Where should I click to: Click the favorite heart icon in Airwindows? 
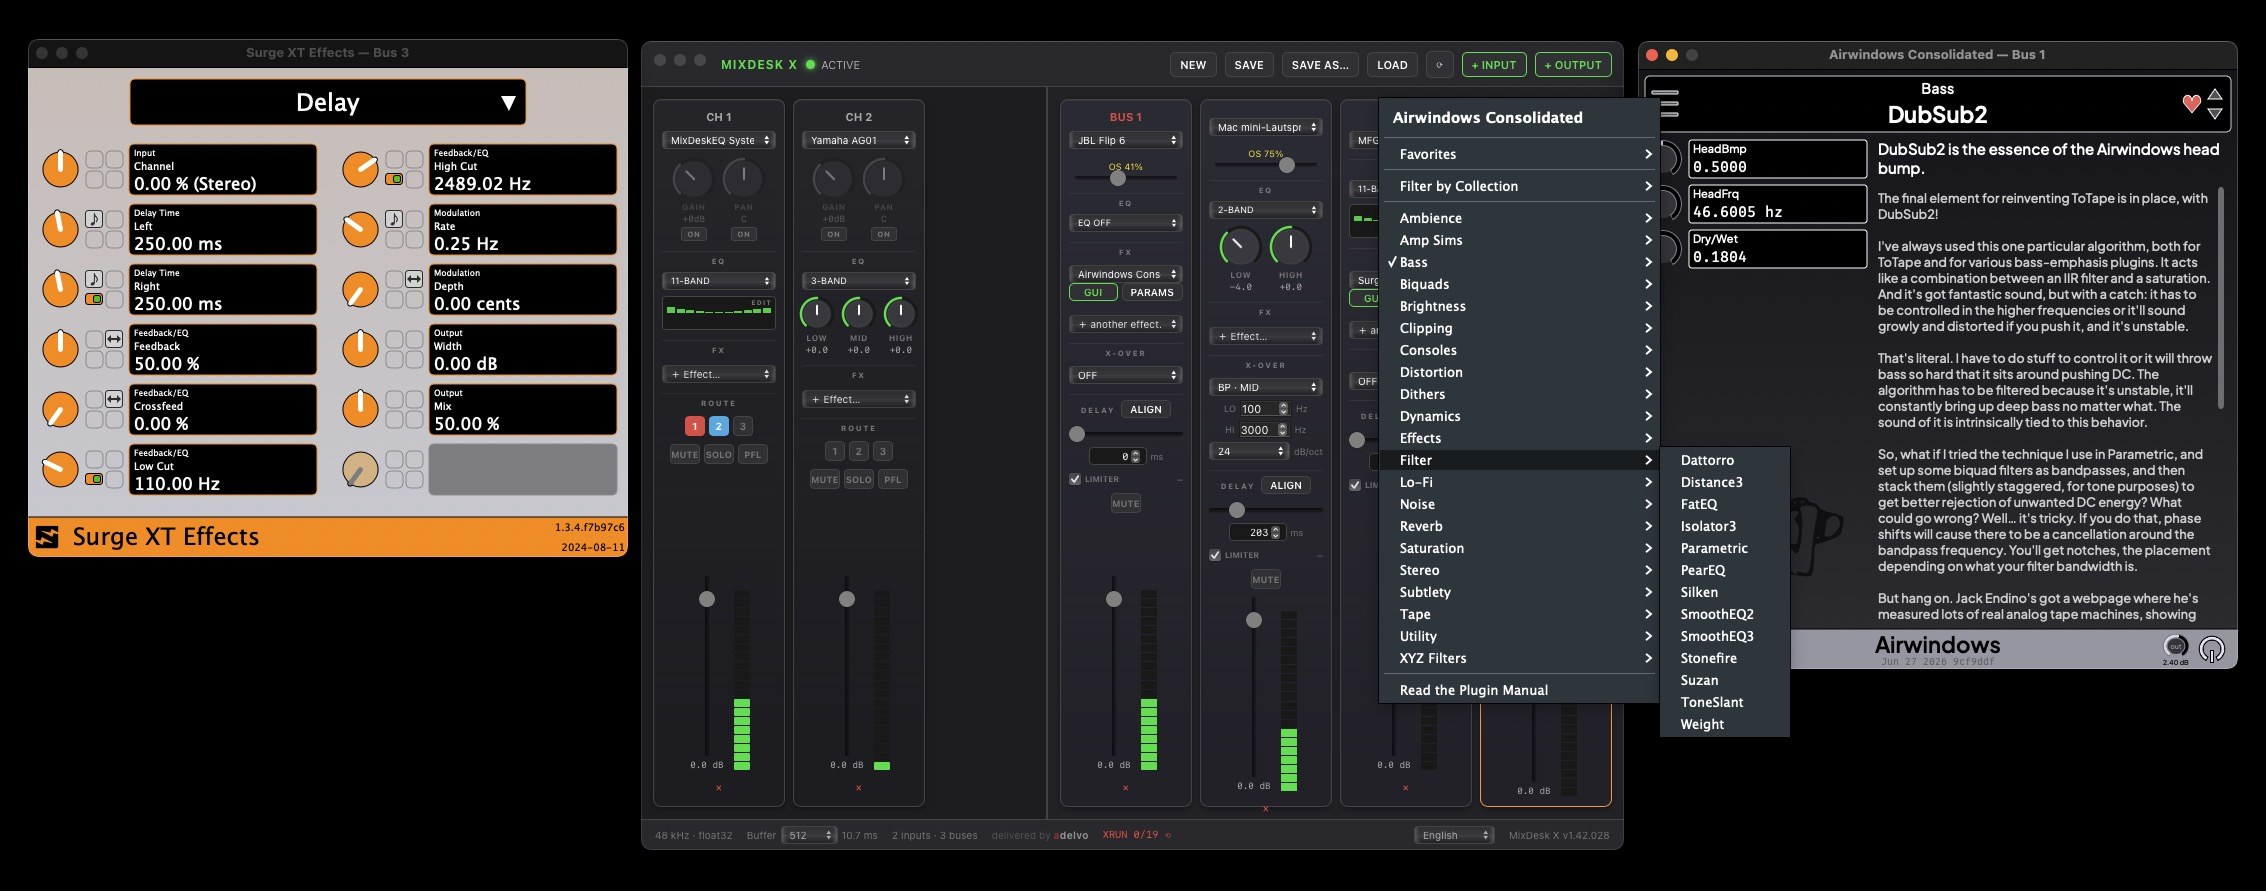[x=2191, y=103]
